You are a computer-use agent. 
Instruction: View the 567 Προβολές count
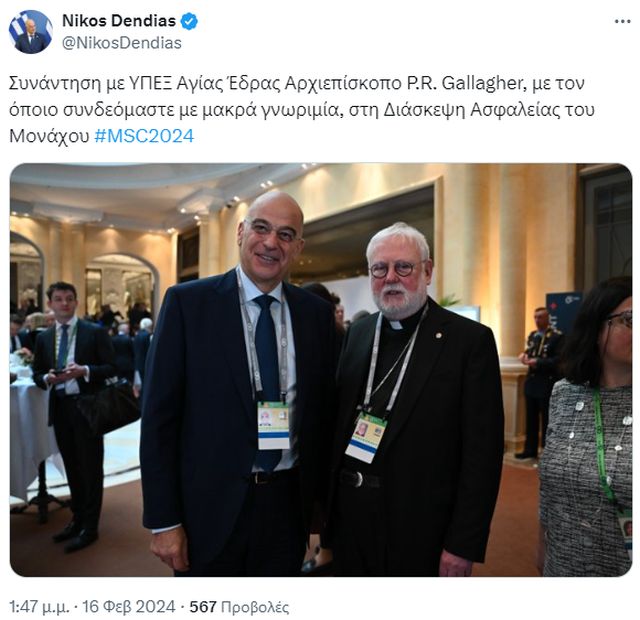[x=239, y=607]
